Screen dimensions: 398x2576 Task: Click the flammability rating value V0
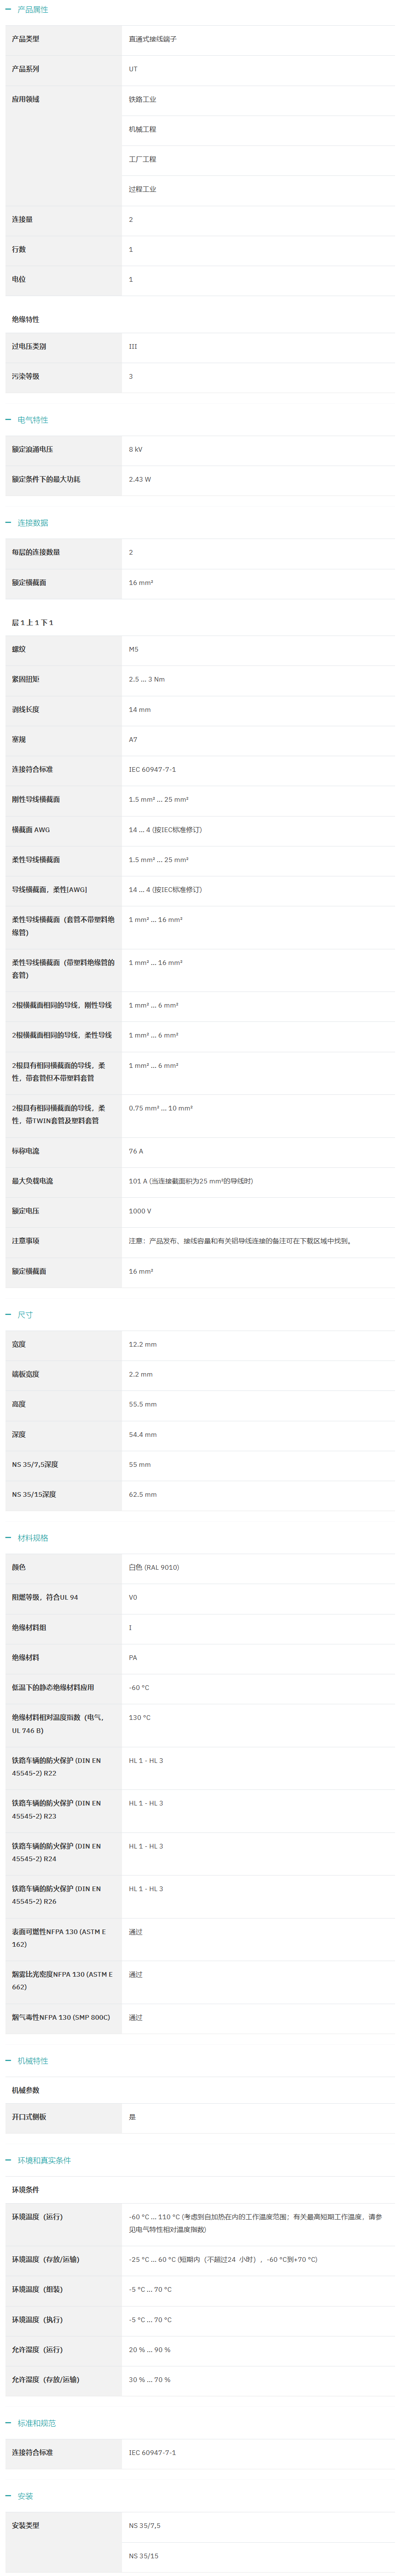(x=133, y=1597)
